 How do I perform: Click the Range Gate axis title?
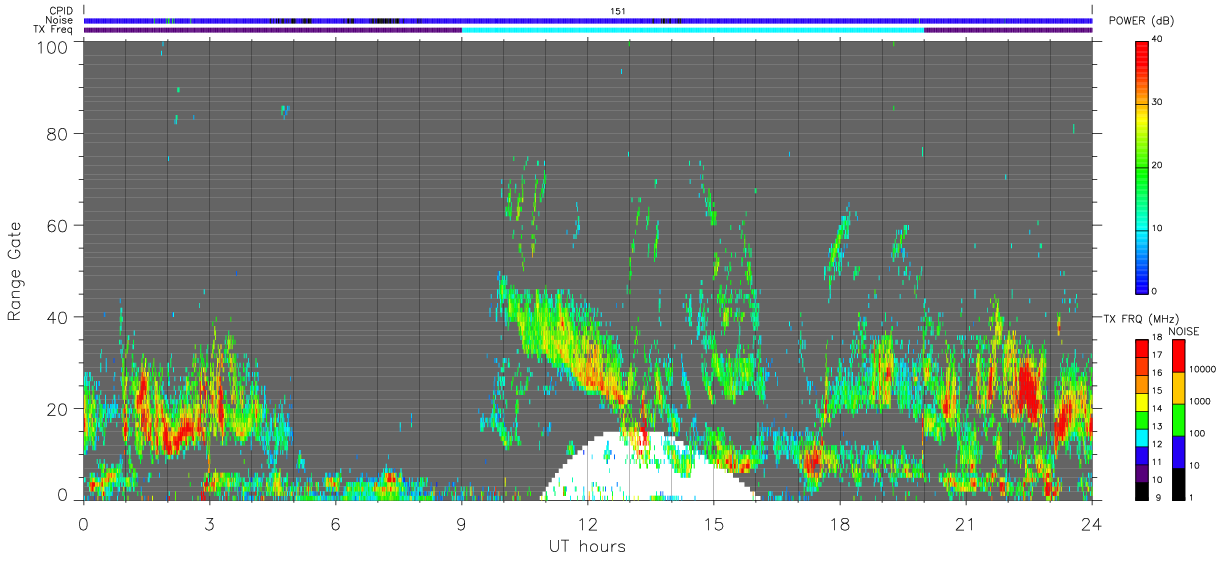15,272
